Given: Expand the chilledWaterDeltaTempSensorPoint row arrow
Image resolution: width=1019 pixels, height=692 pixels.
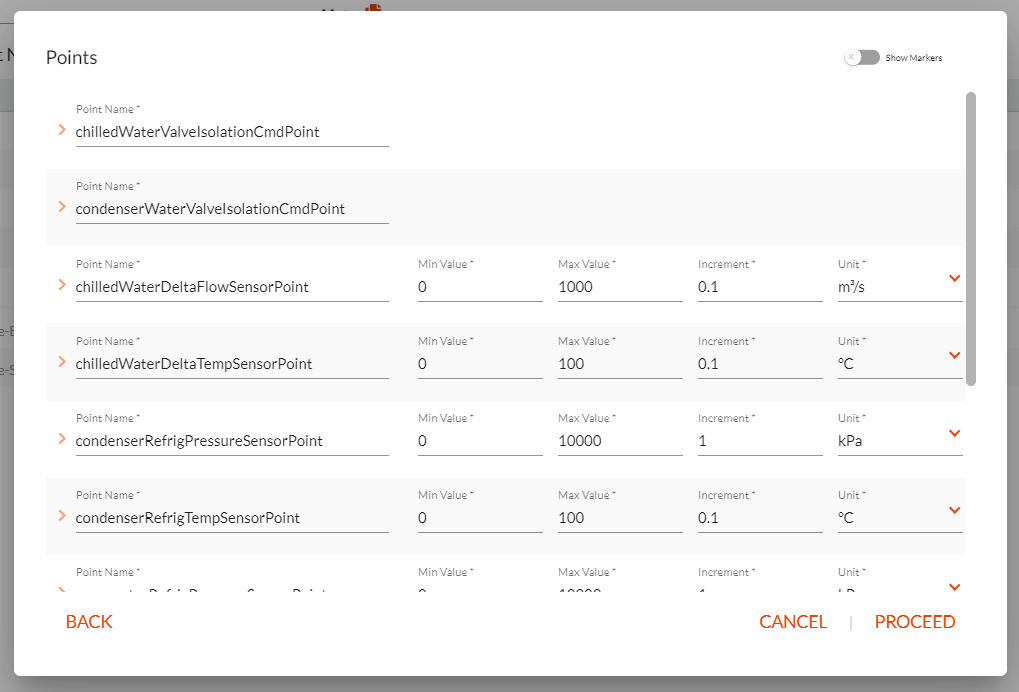Looking at the screenshot, I should point(62,361).
